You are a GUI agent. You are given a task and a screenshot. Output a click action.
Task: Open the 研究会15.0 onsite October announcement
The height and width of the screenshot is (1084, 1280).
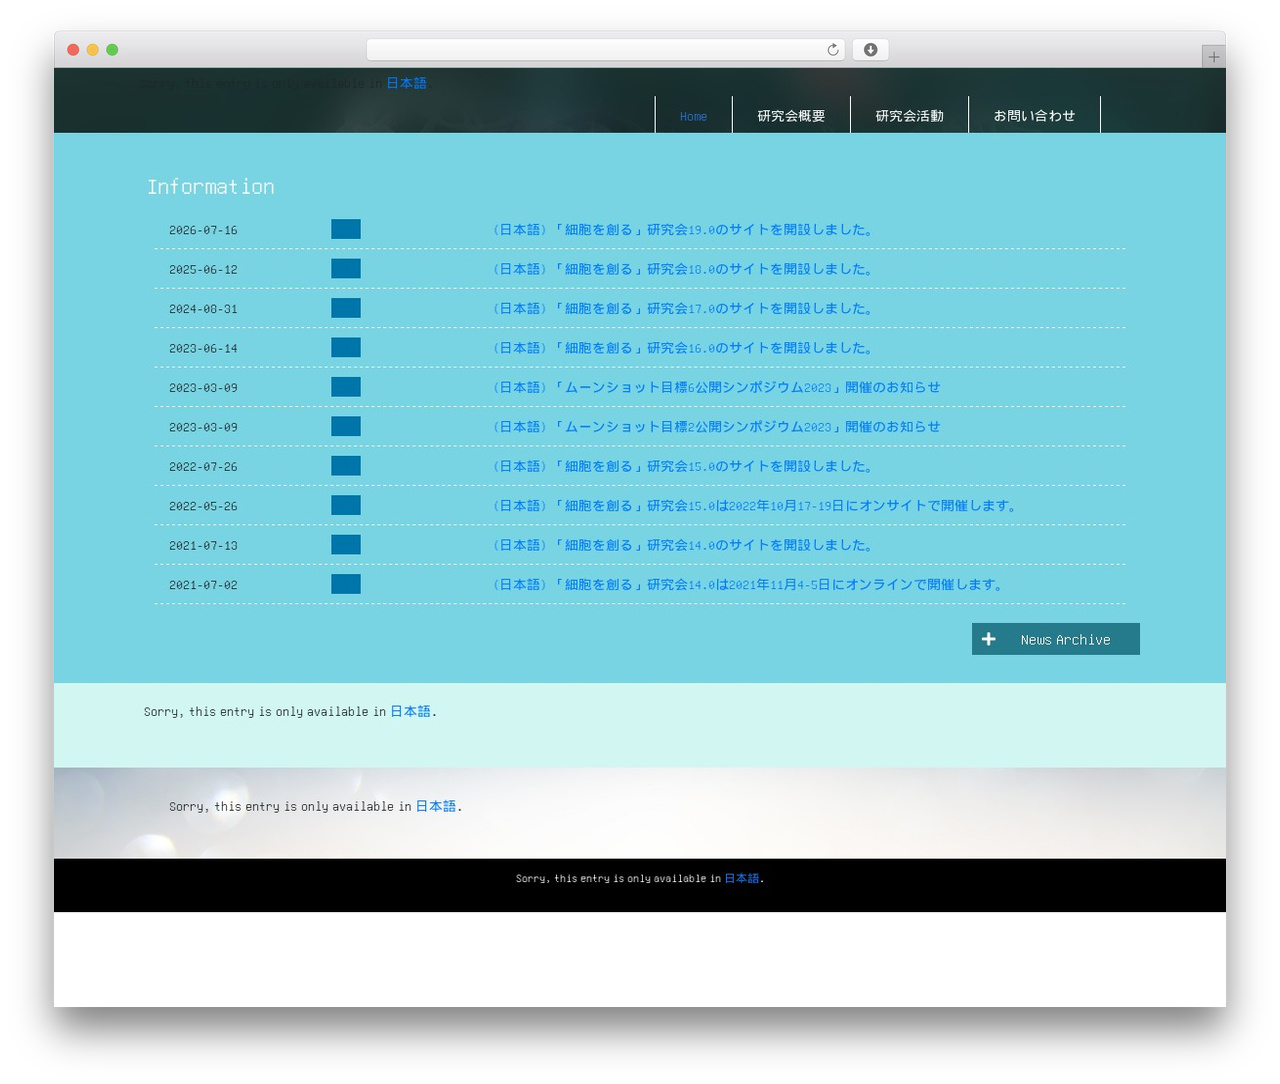click(x=755, y=506)
